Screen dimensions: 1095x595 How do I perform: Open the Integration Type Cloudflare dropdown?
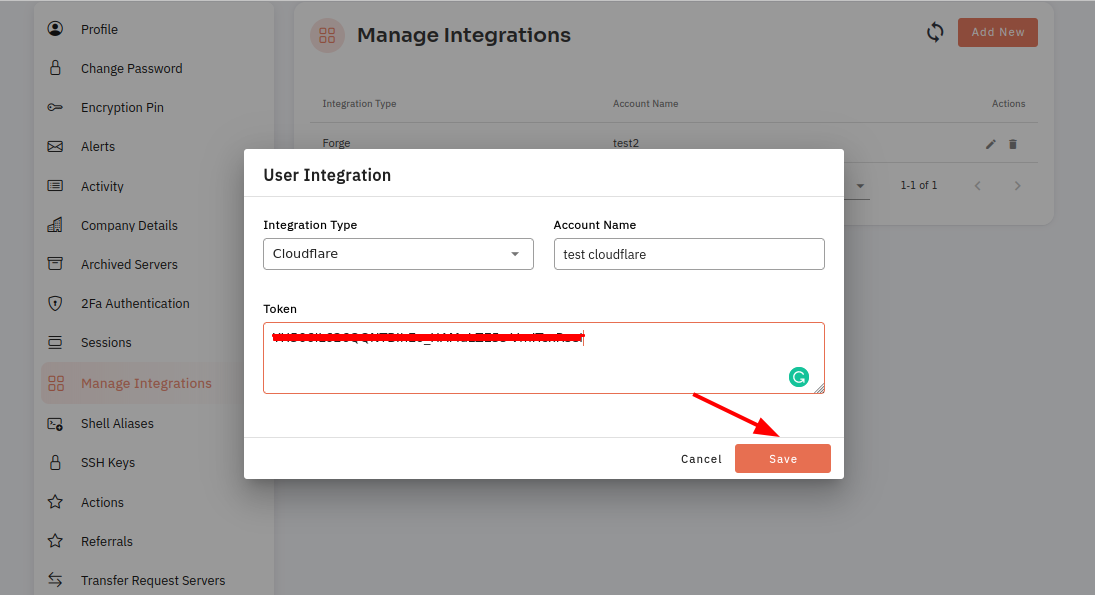coord(398,254)
